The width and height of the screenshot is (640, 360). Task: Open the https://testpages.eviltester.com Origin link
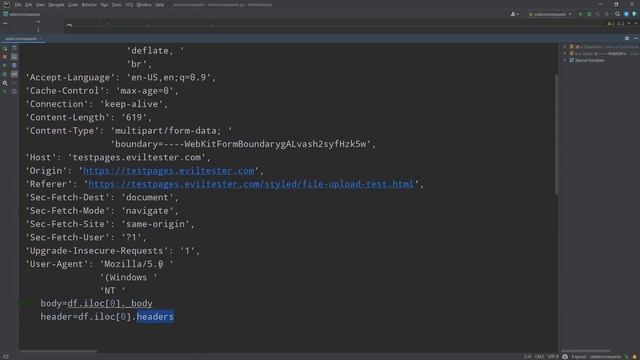click(169, 171)
